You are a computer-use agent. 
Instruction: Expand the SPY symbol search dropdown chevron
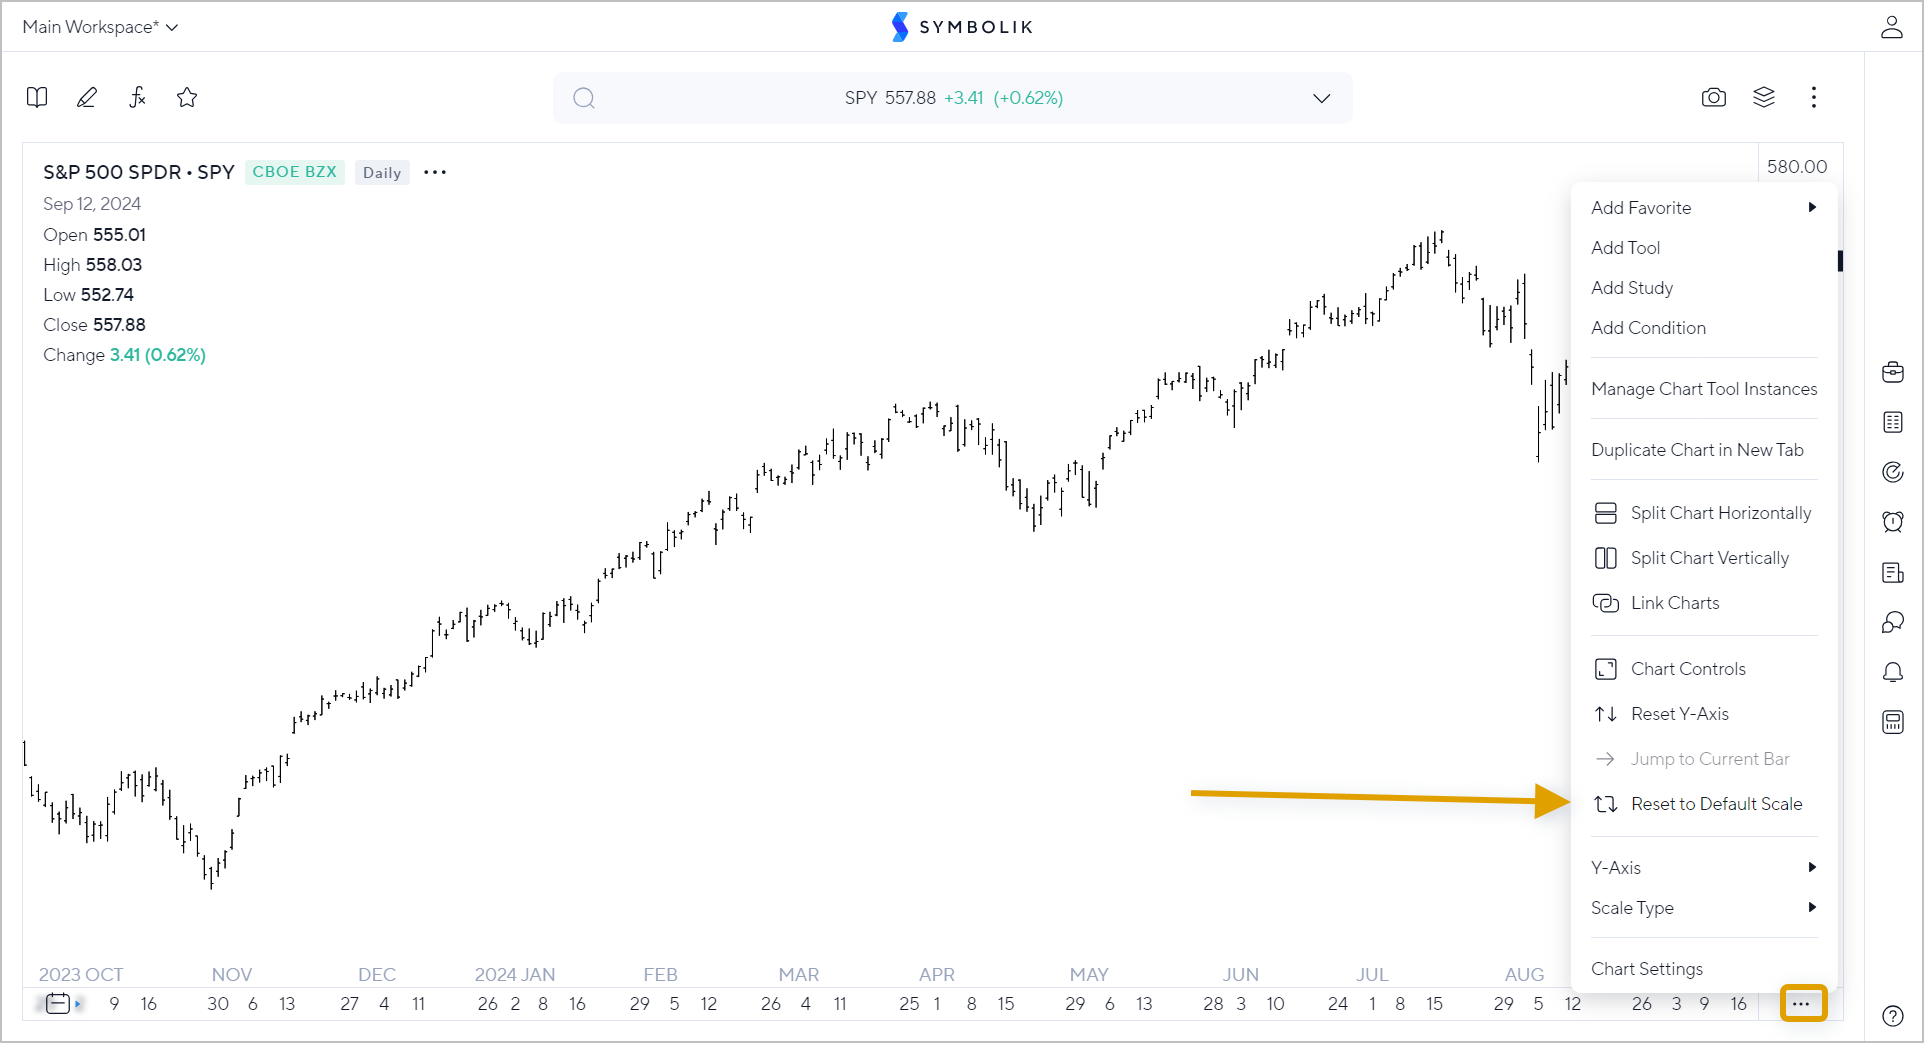[x=1322, y=98]
